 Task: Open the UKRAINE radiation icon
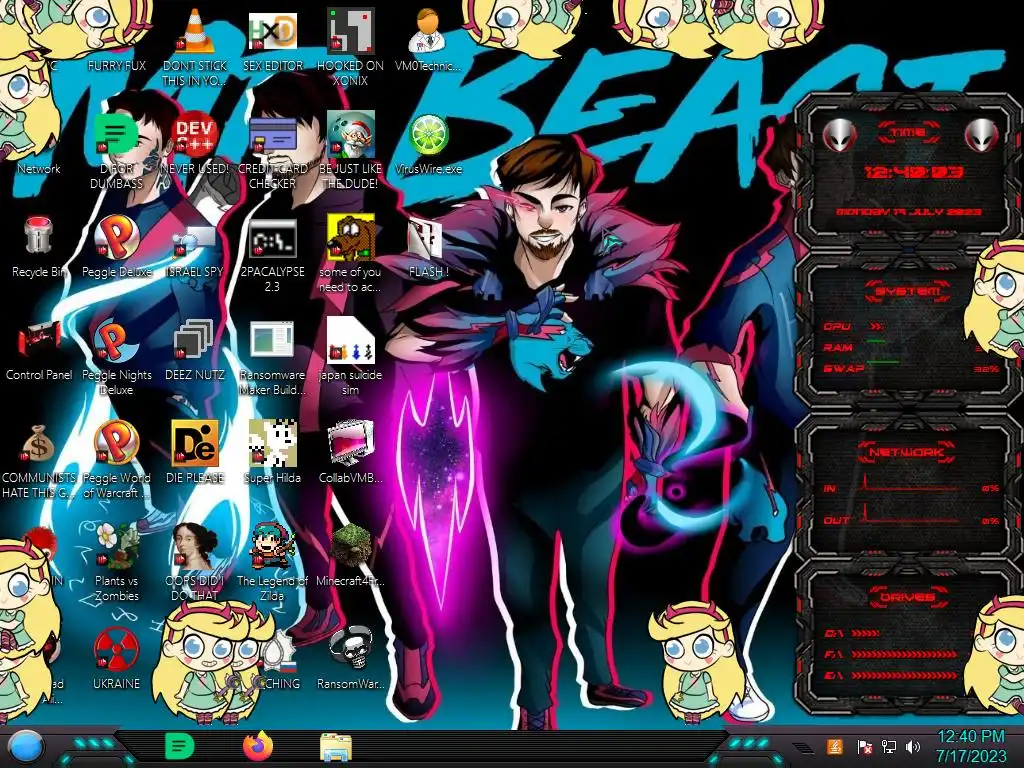click(x=116, y=648)
